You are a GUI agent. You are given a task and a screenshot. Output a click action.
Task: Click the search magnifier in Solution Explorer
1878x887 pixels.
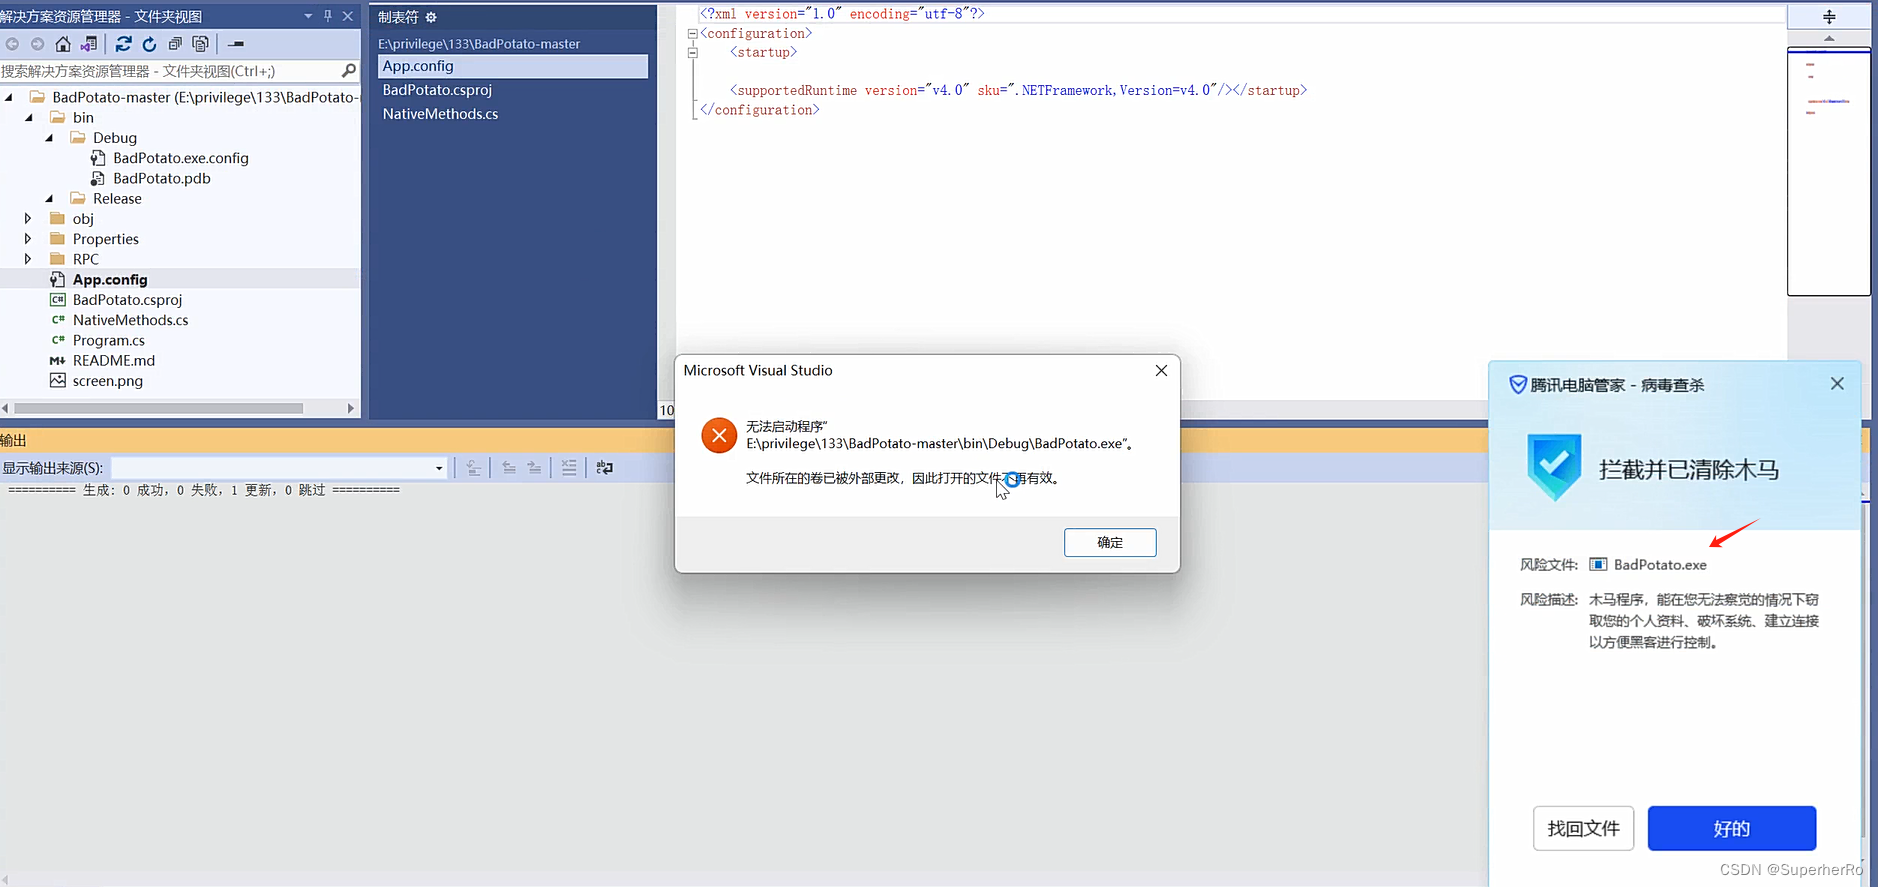coord(348,71)
